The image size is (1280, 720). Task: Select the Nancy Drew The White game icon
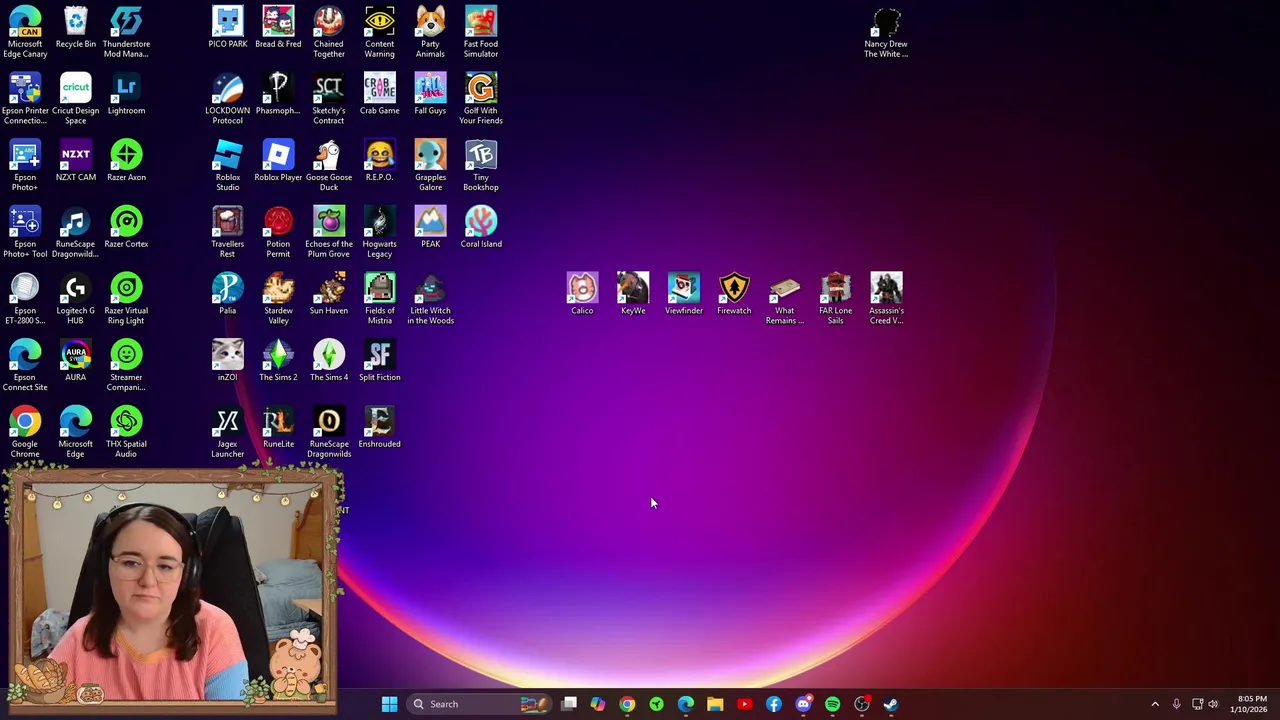coord(886,32)
